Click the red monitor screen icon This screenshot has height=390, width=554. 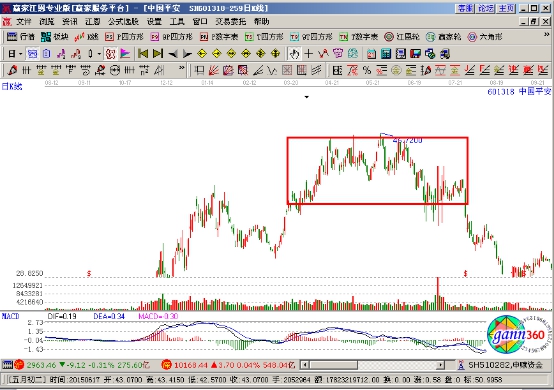[416, 54]
